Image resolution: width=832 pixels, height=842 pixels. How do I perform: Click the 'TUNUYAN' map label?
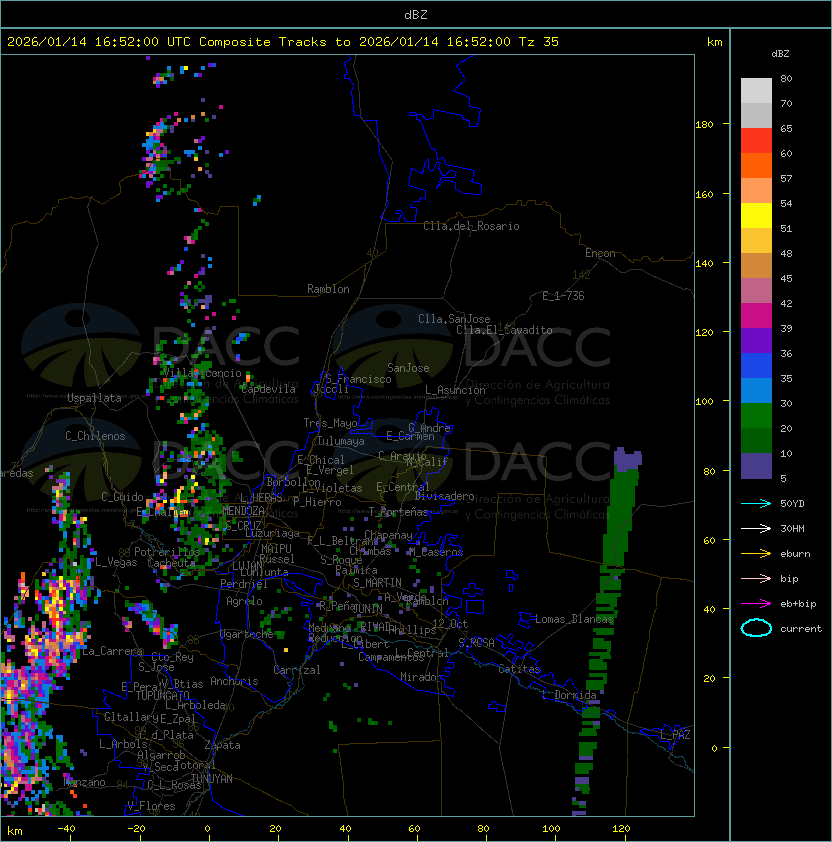(212, 779)
